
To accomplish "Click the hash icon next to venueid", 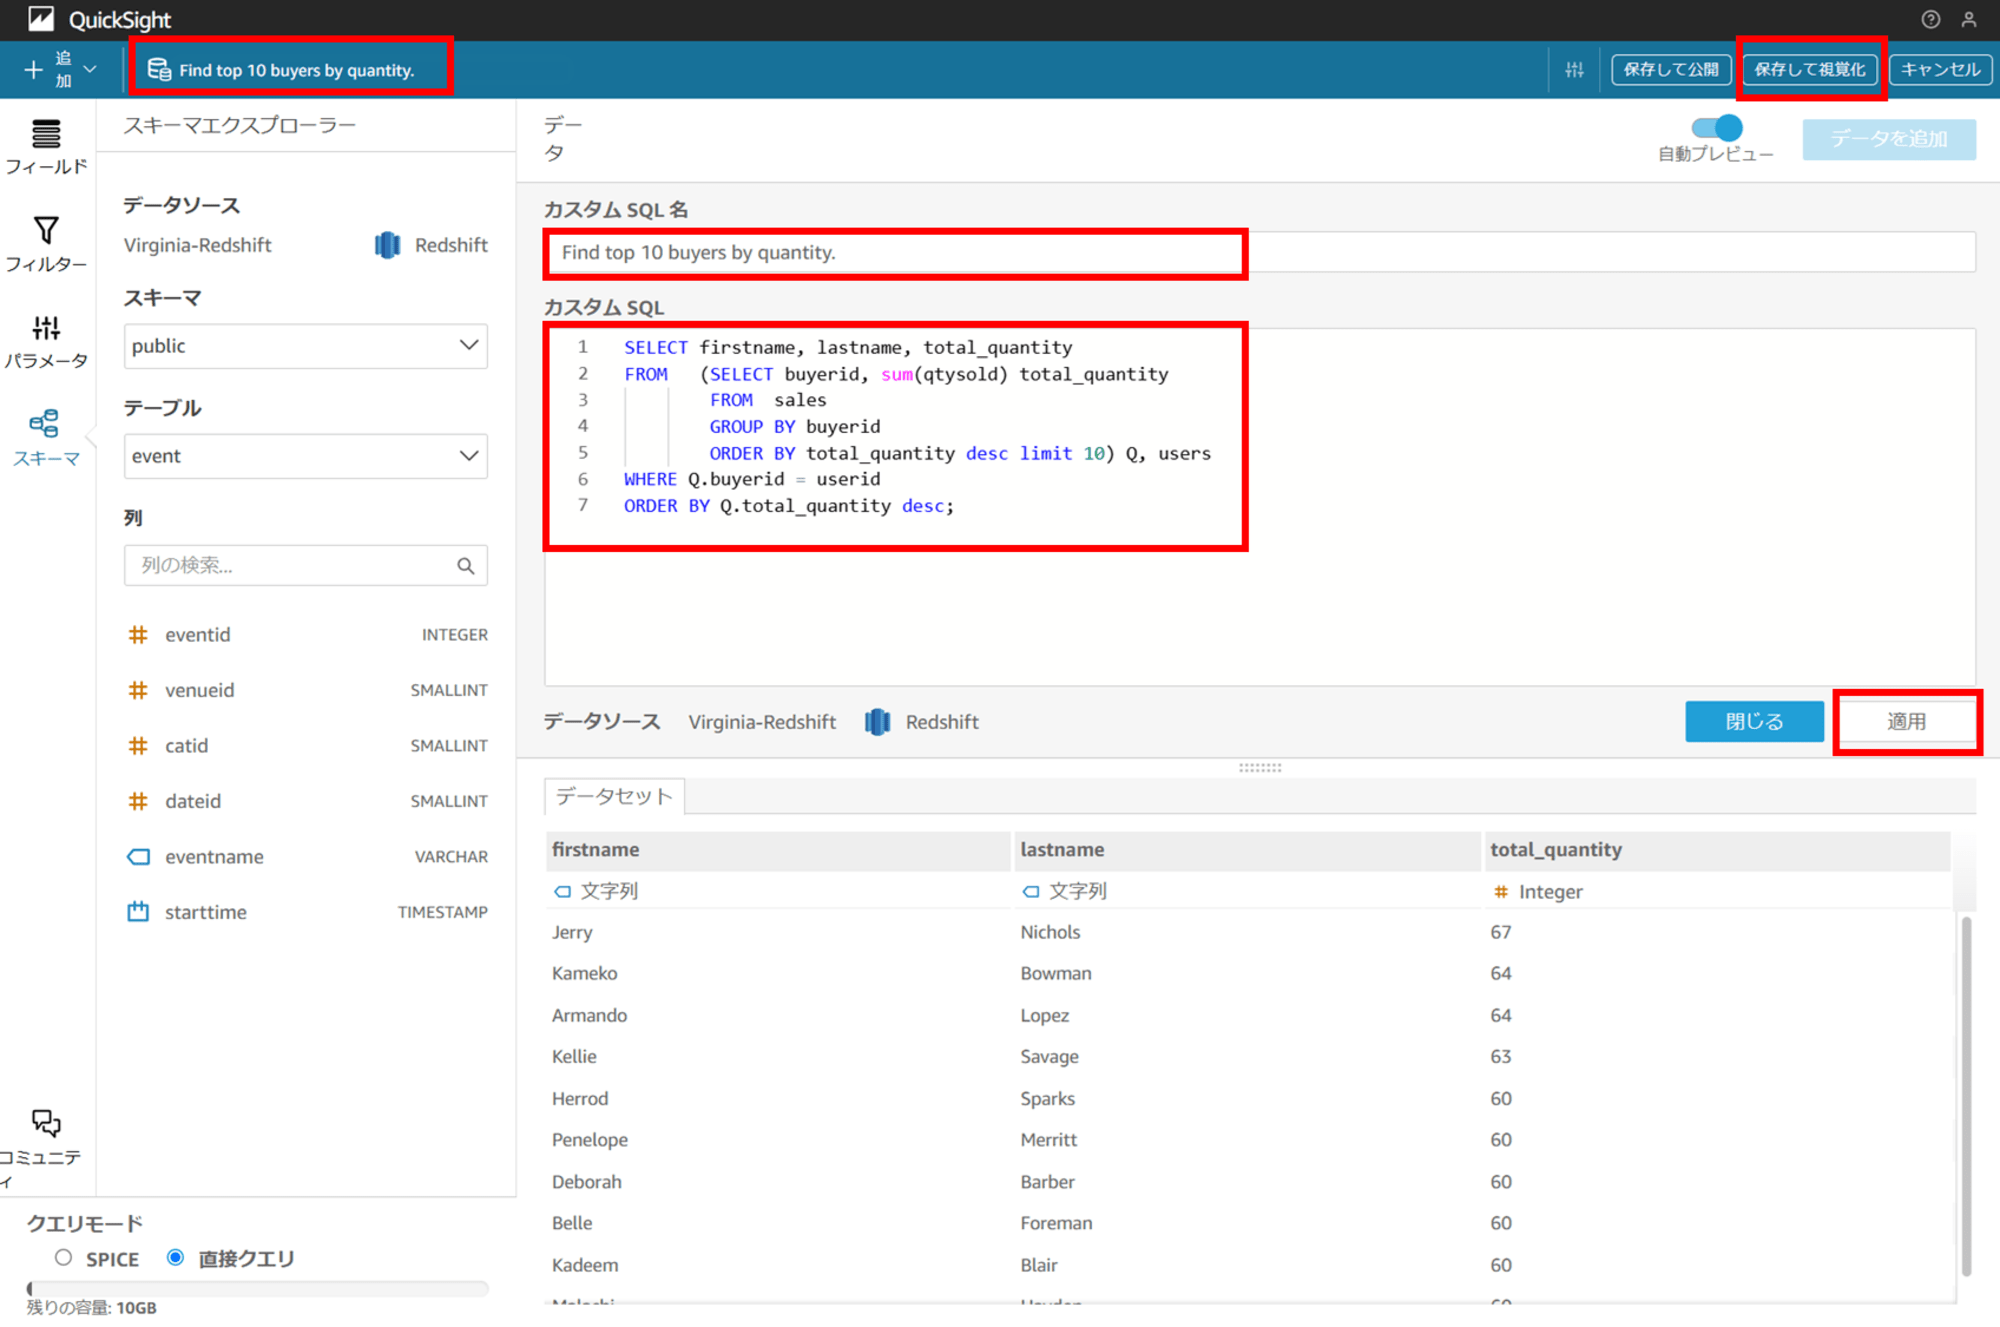I will (x=138, y=690).
